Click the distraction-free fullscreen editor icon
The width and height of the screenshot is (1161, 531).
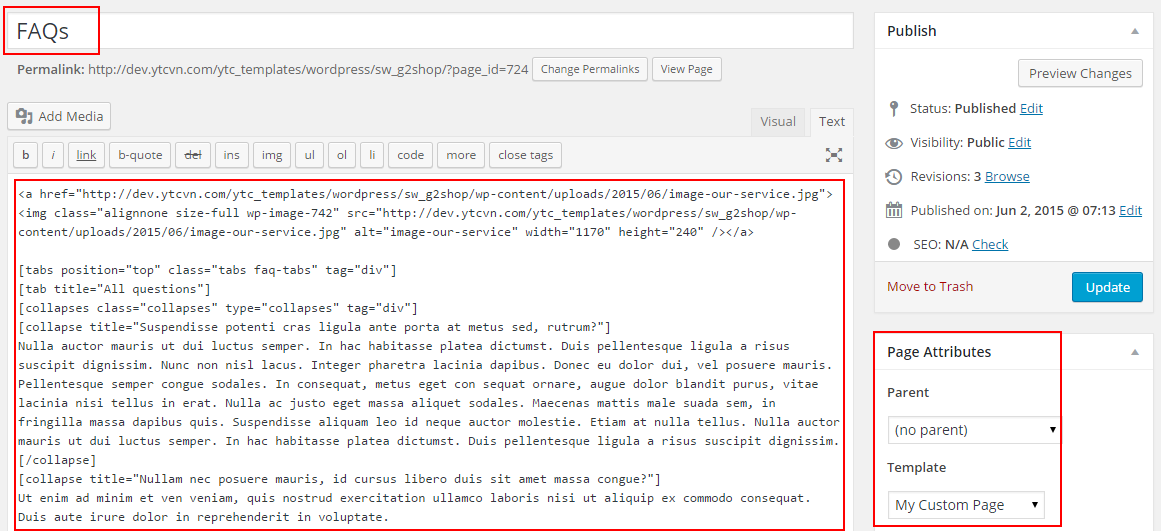[x=834, y=155]
